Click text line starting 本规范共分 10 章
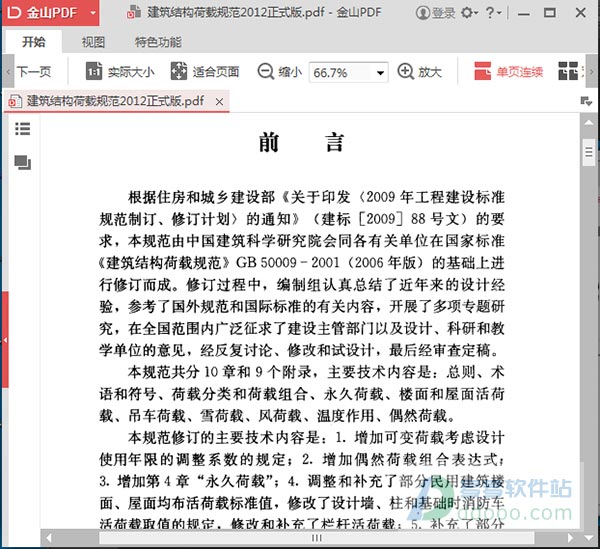 pyautogui.click(x=316, y=372)
